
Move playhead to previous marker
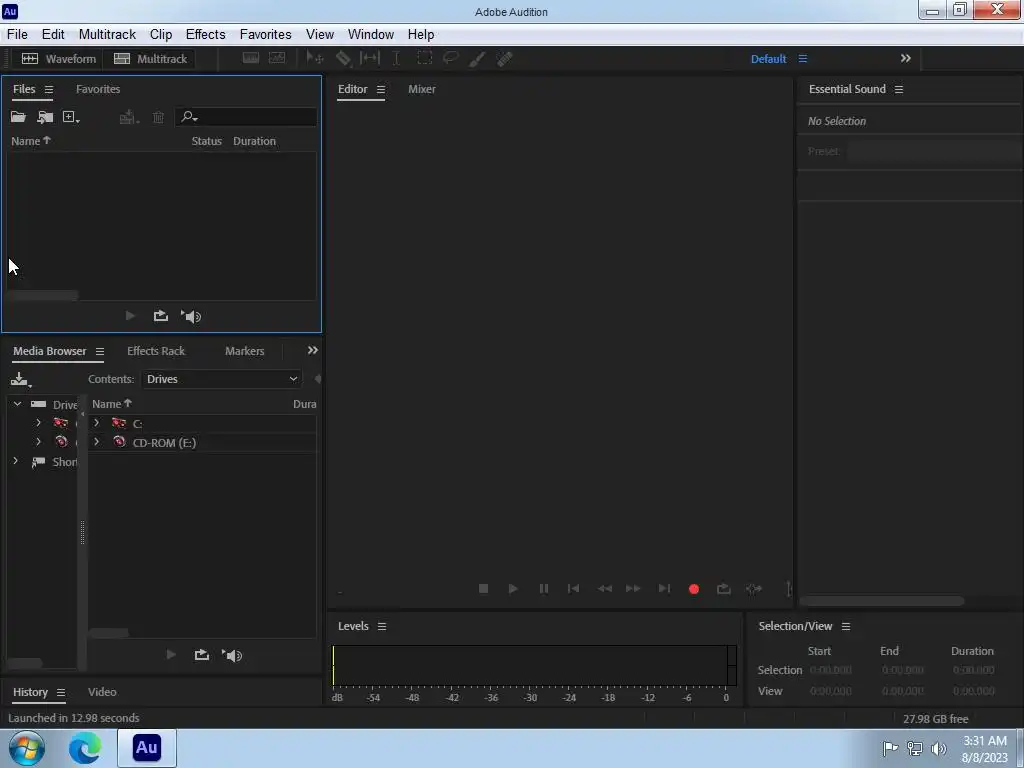[x=573, y=588]
